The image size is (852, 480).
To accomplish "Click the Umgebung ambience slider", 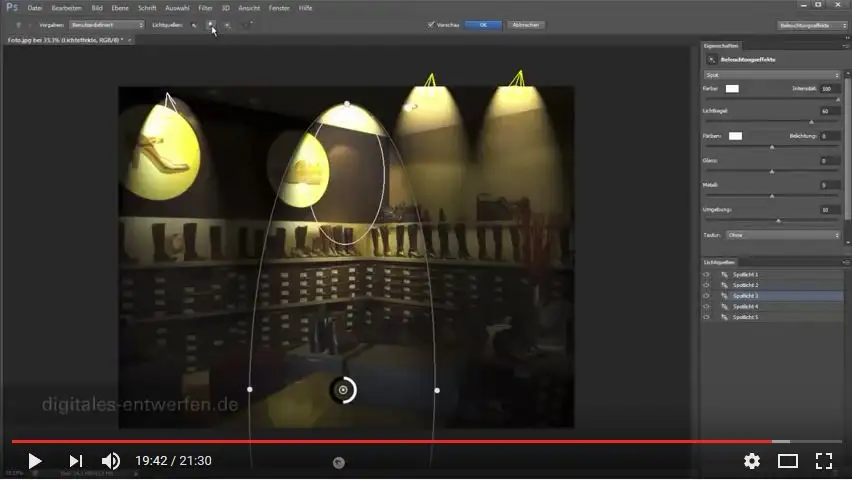I will (x=772, y=221).
